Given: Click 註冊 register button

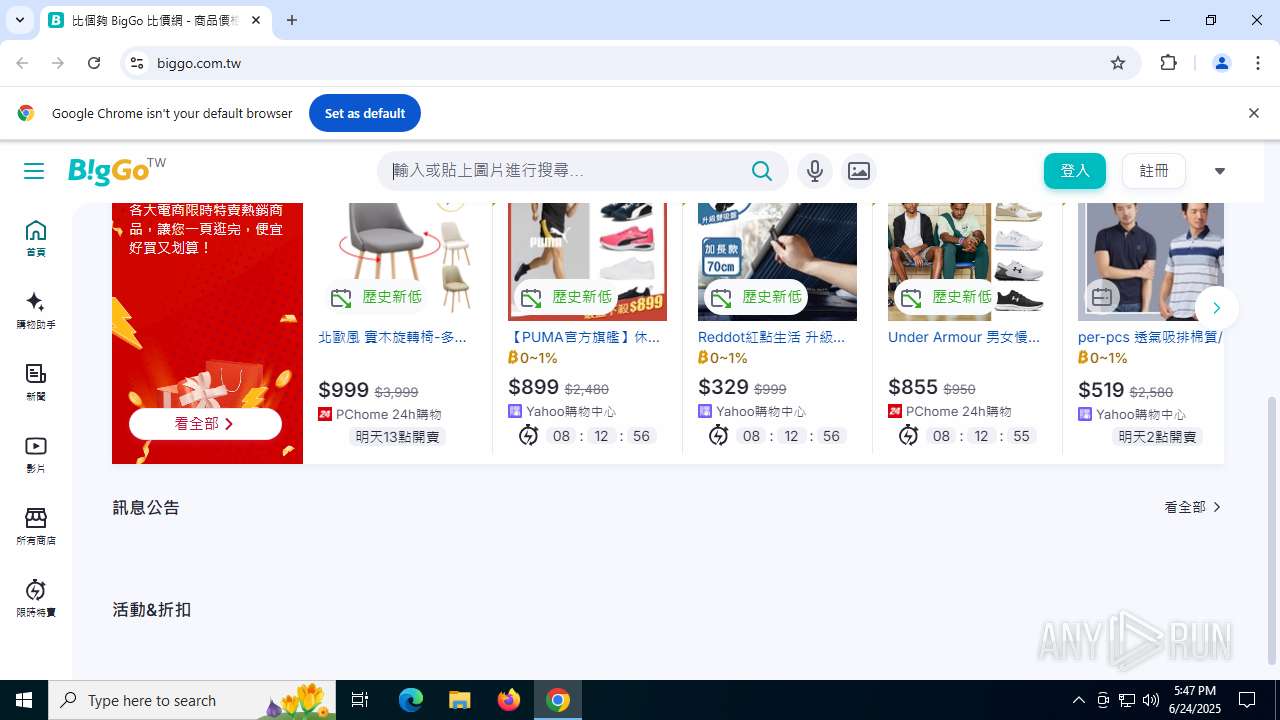Looking at the screenshot, I should point(1154,171).
